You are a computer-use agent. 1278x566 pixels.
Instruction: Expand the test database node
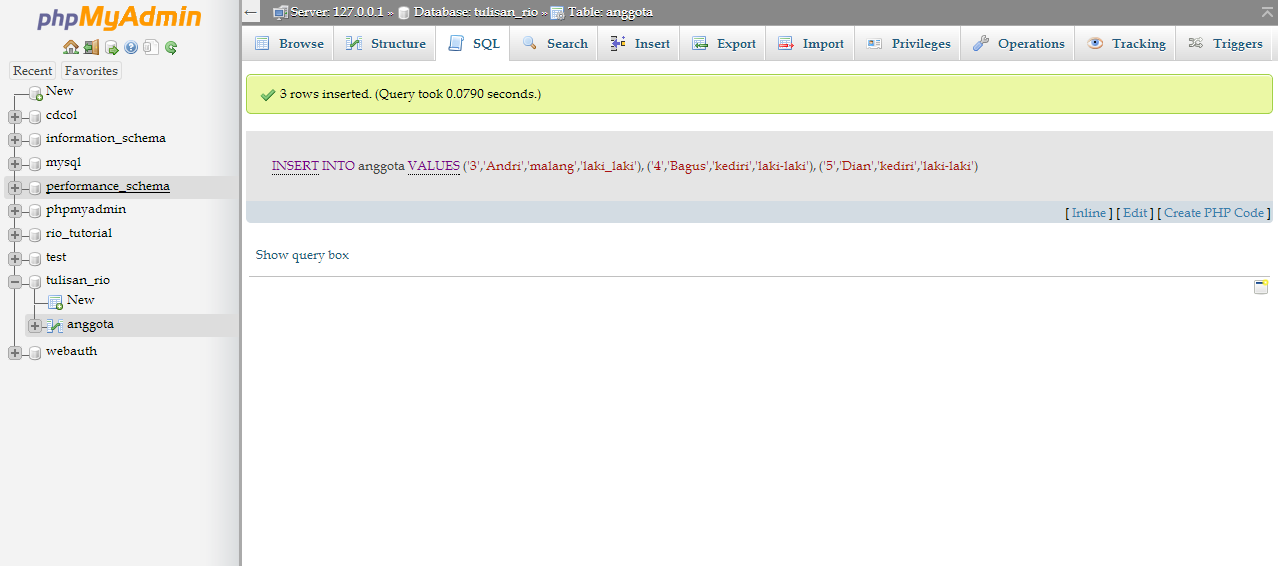pos(15,258)
